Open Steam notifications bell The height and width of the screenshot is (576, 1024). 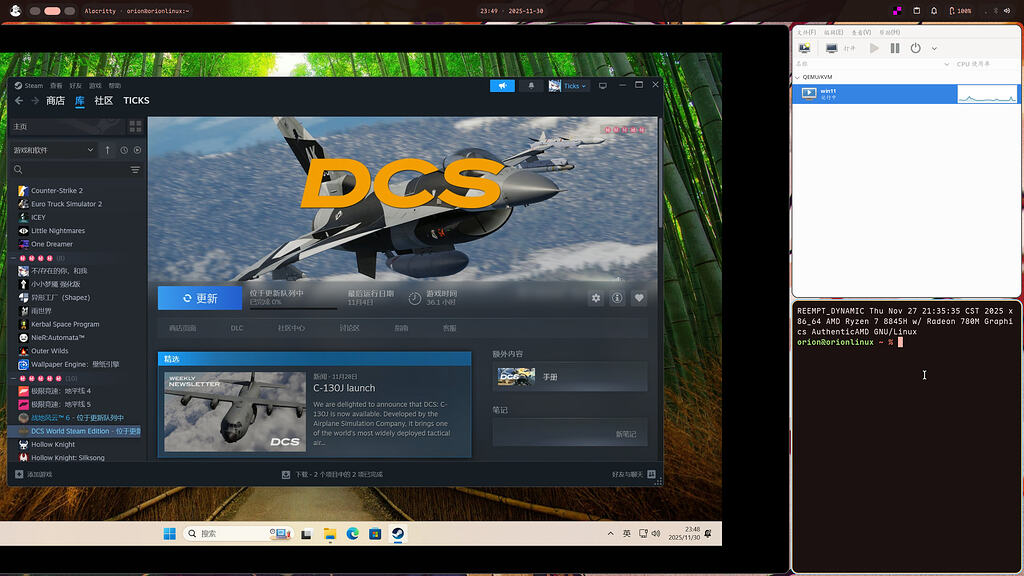[x=531, y=86]
